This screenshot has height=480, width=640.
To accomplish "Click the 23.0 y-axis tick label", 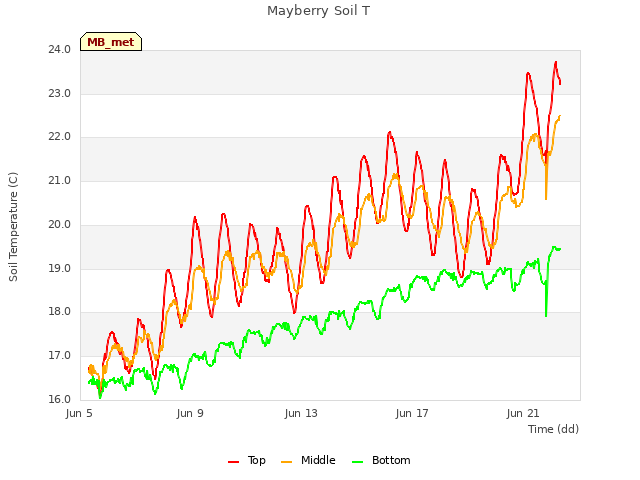I will 59,93.
